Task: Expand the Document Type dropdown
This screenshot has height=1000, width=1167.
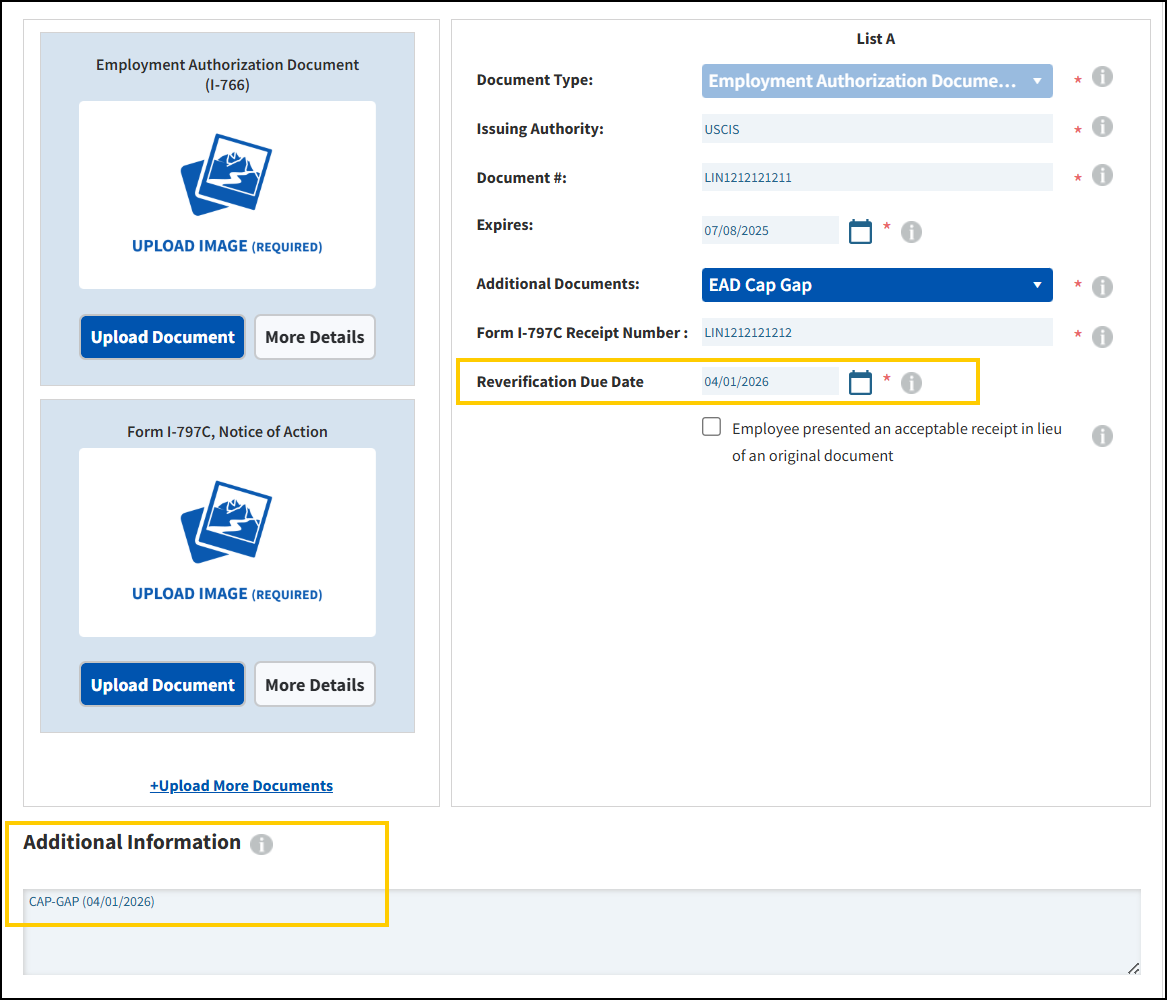Action: pos(876,81)
